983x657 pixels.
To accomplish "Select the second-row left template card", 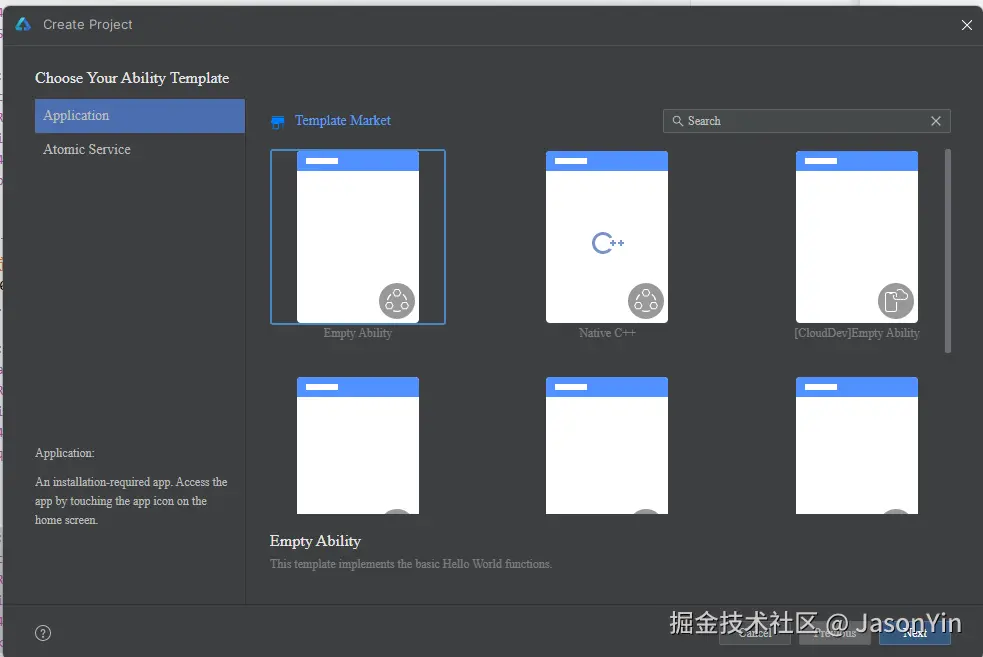I will coord(357,446).
